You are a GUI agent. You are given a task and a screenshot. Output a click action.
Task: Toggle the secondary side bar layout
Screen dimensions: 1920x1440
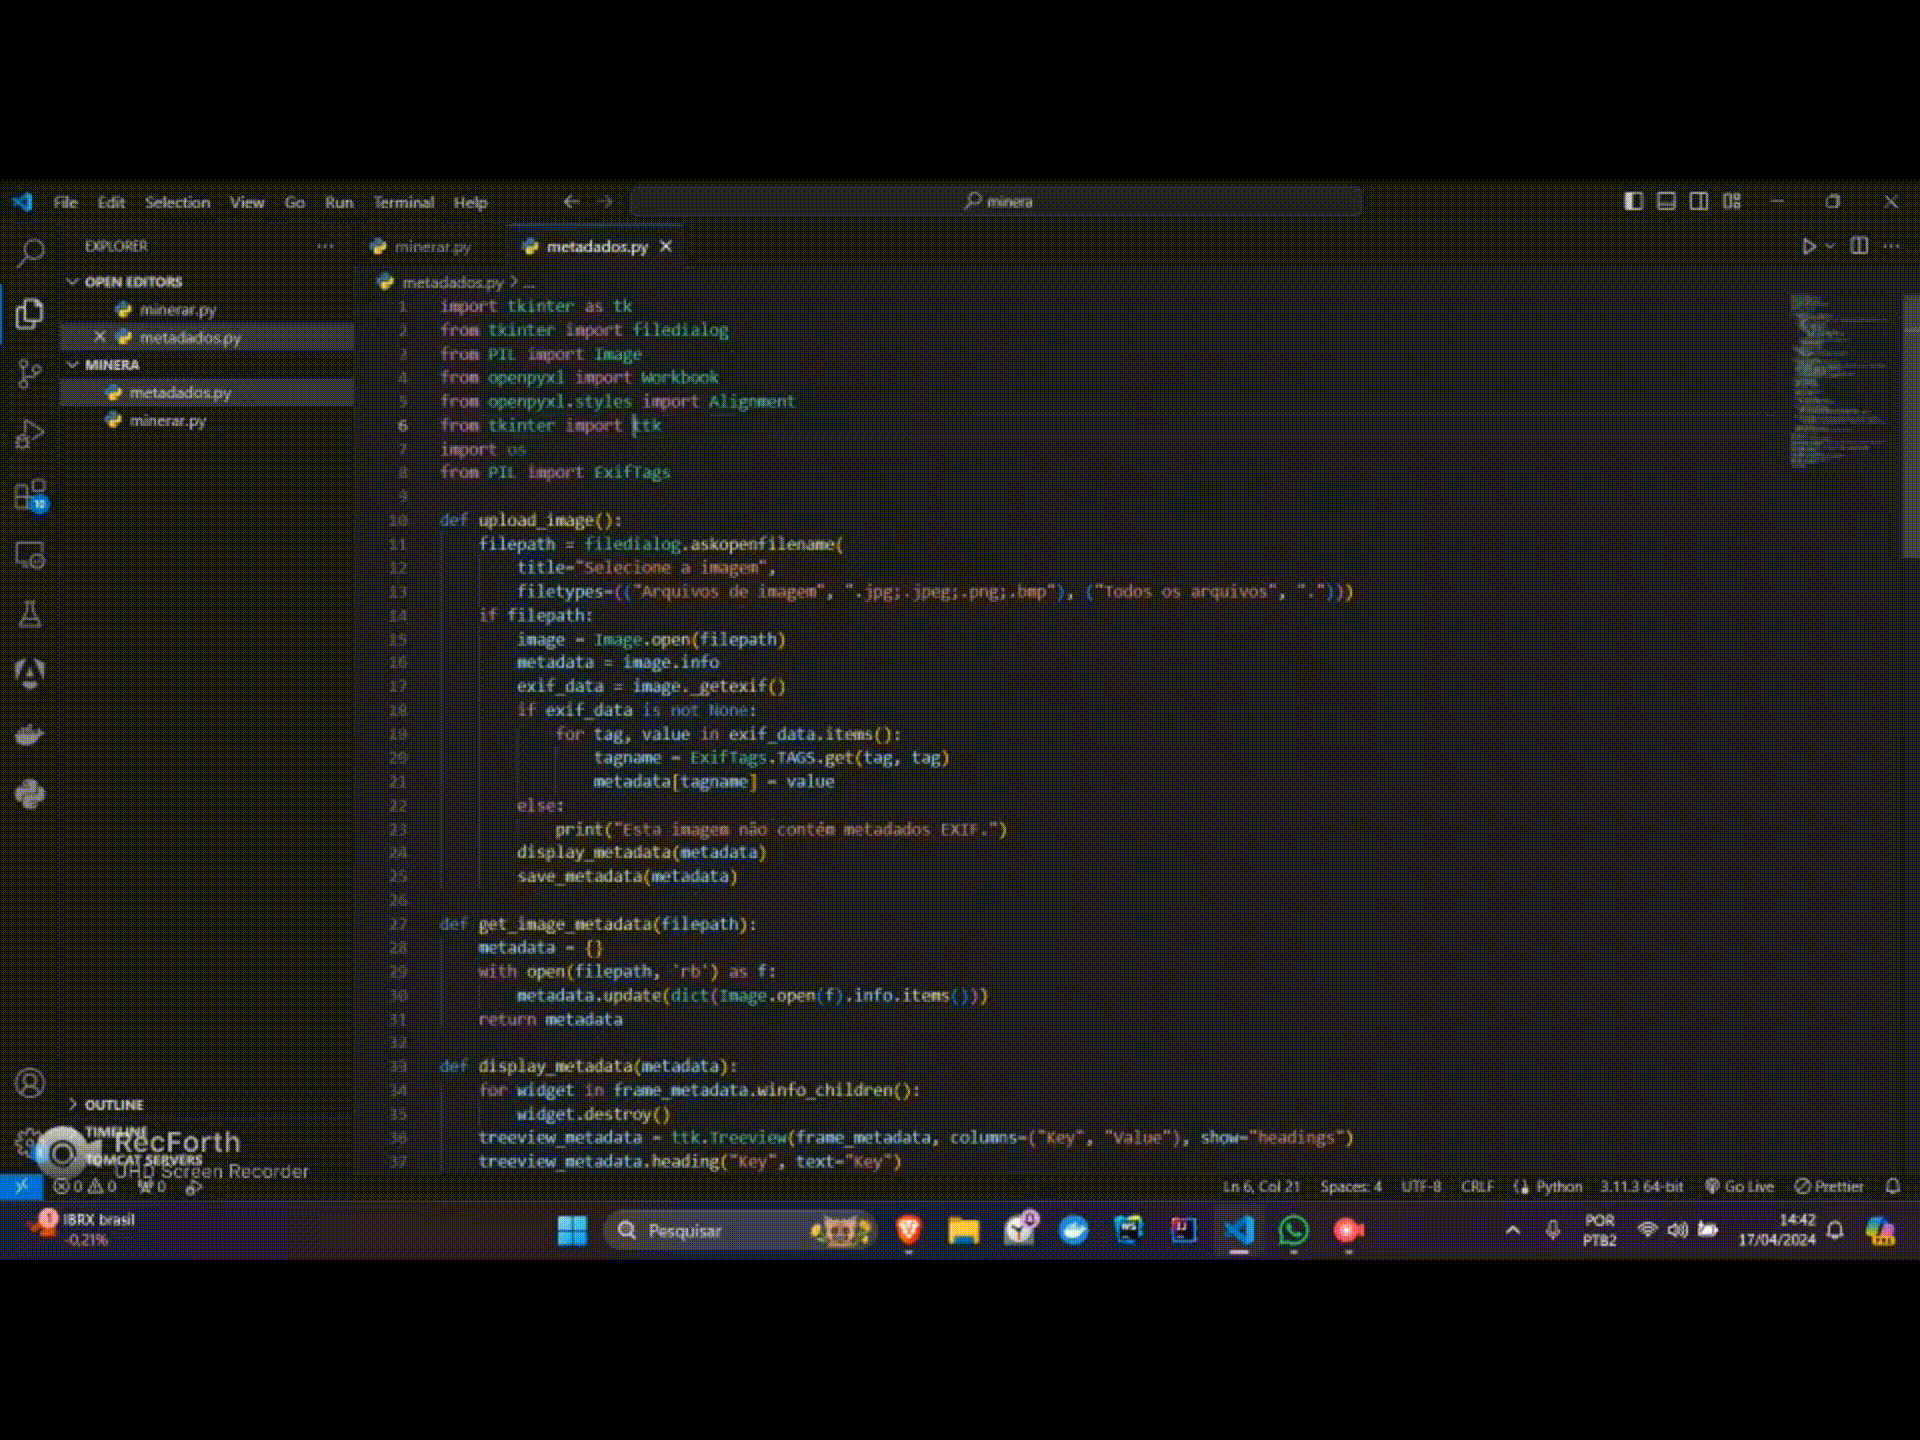1699,201
